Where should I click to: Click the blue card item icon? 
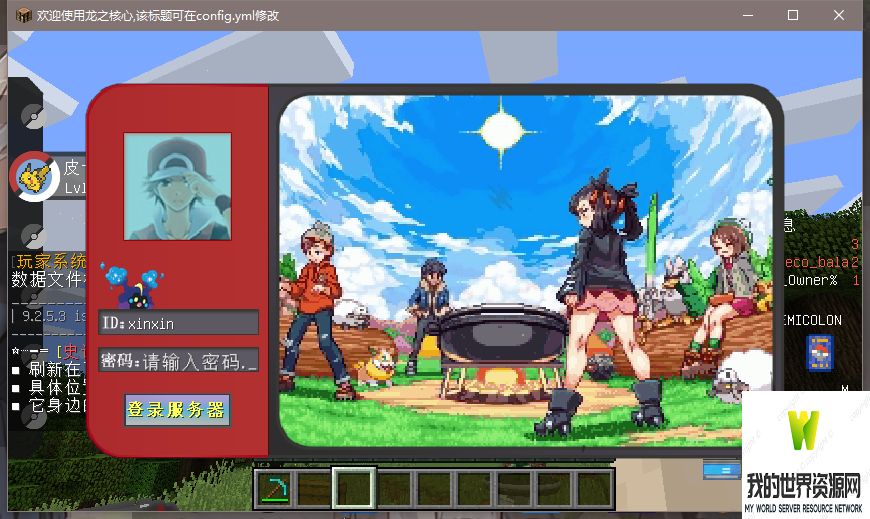click(x=820, y=352)
